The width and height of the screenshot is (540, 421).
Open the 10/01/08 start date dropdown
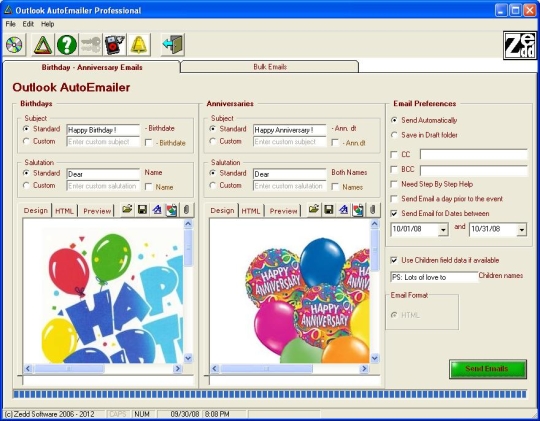click(x=443, y=229)
